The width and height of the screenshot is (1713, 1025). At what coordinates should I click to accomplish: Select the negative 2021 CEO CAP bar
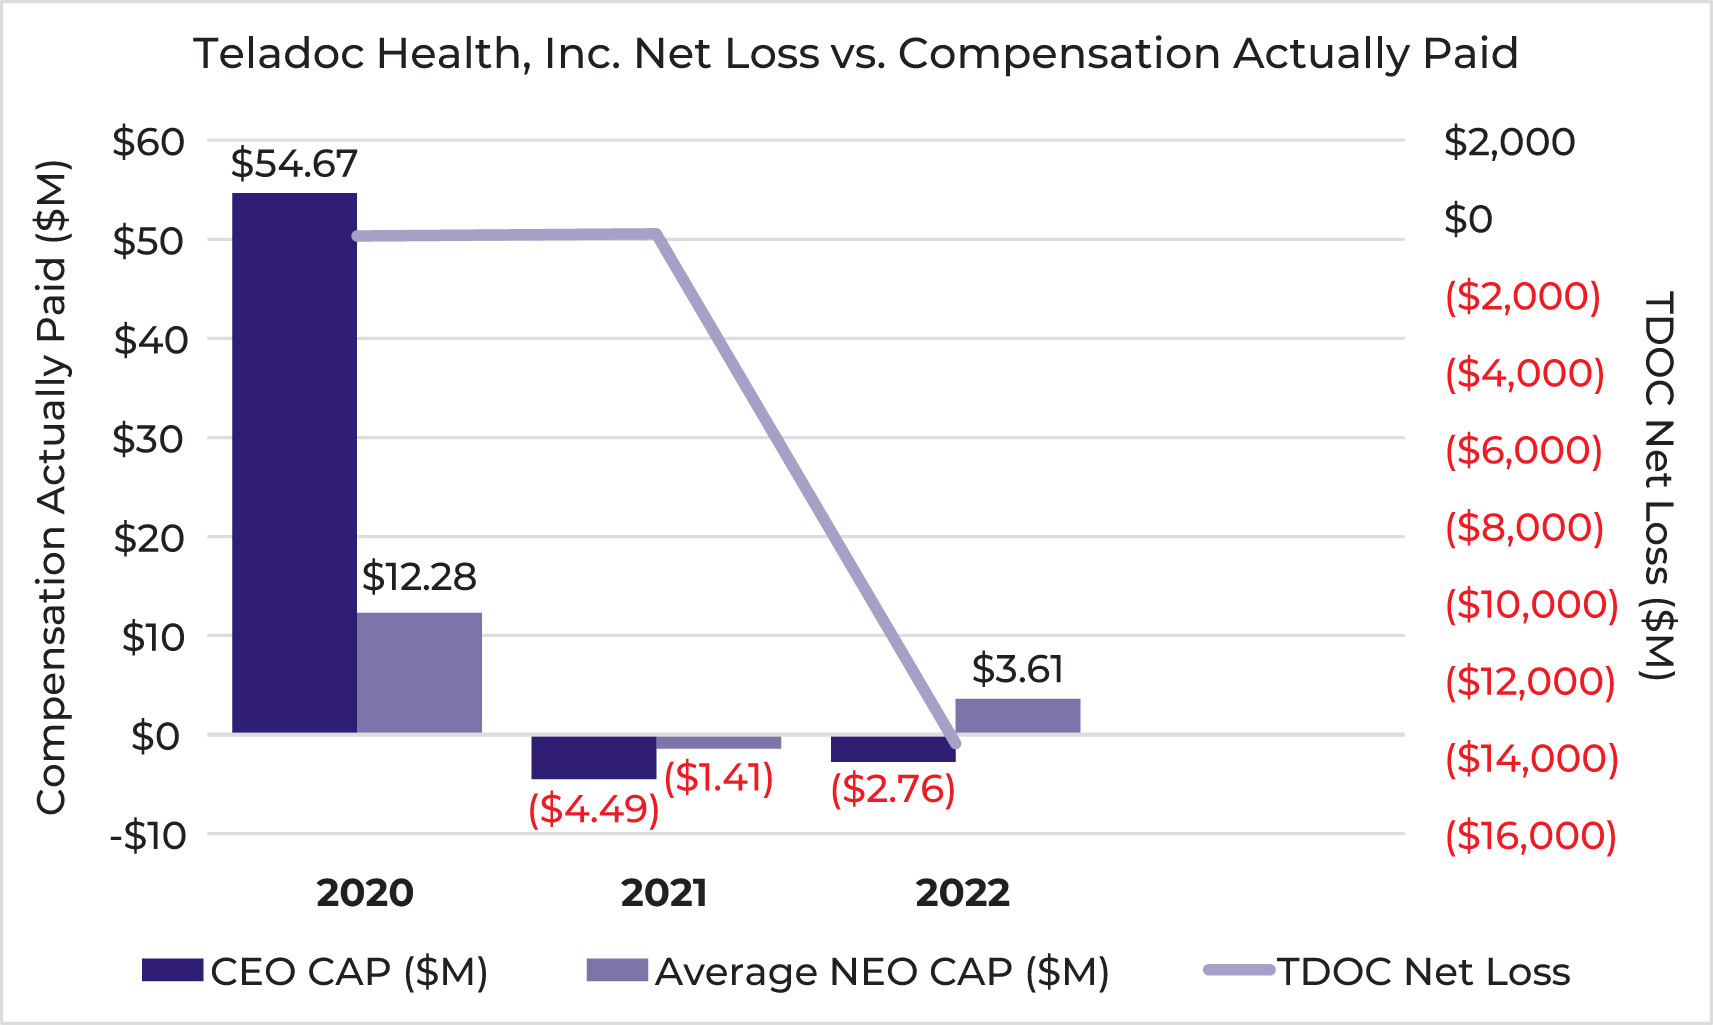pos(593,757)
